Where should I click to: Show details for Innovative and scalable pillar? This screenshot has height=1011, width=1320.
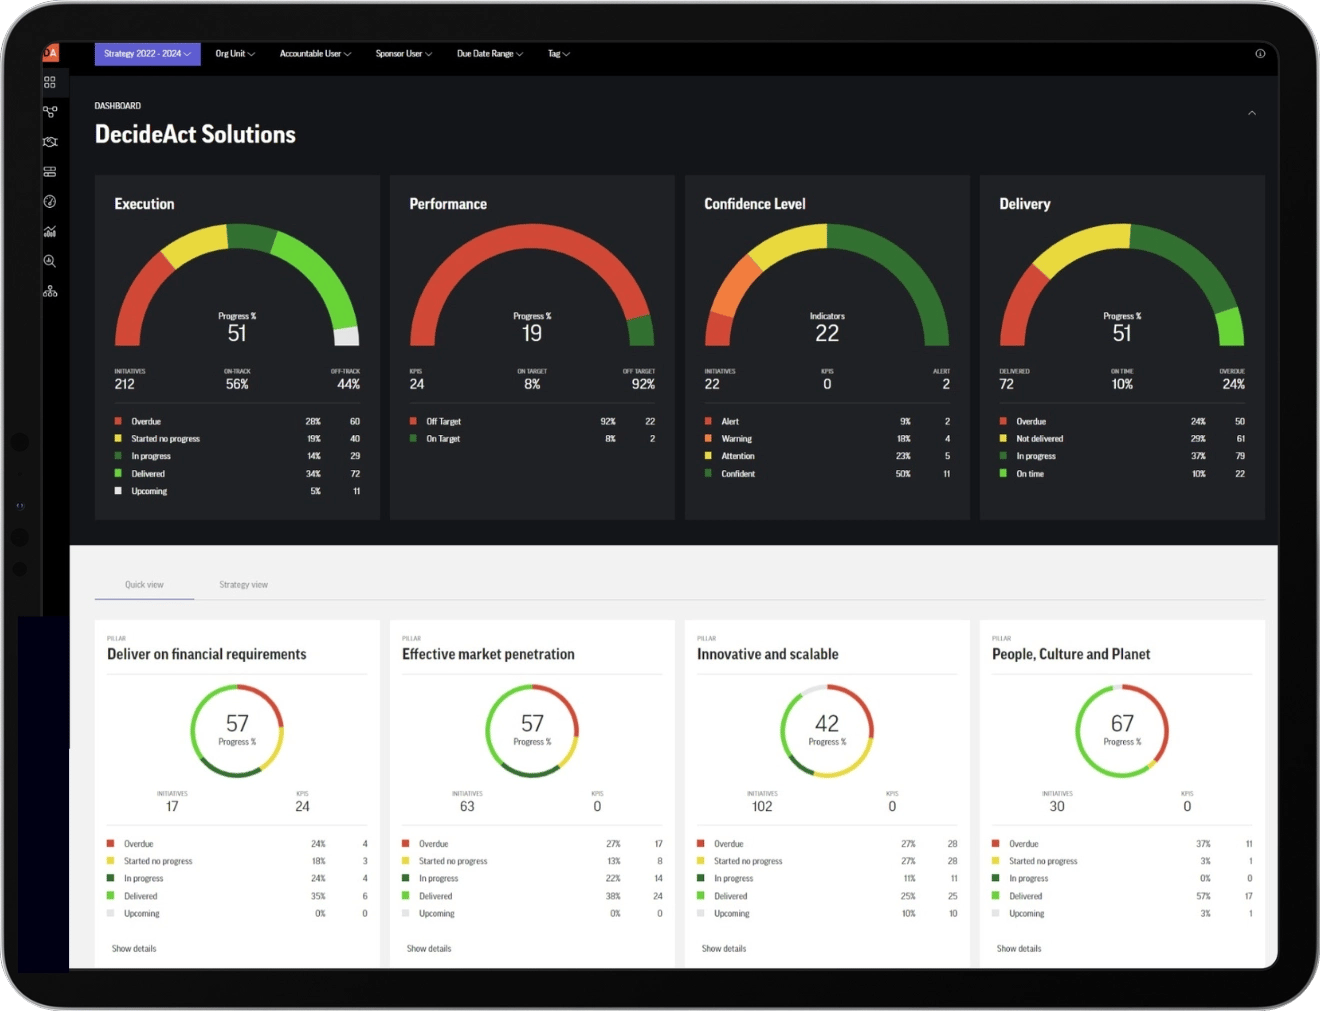click(x=724, y=949)
